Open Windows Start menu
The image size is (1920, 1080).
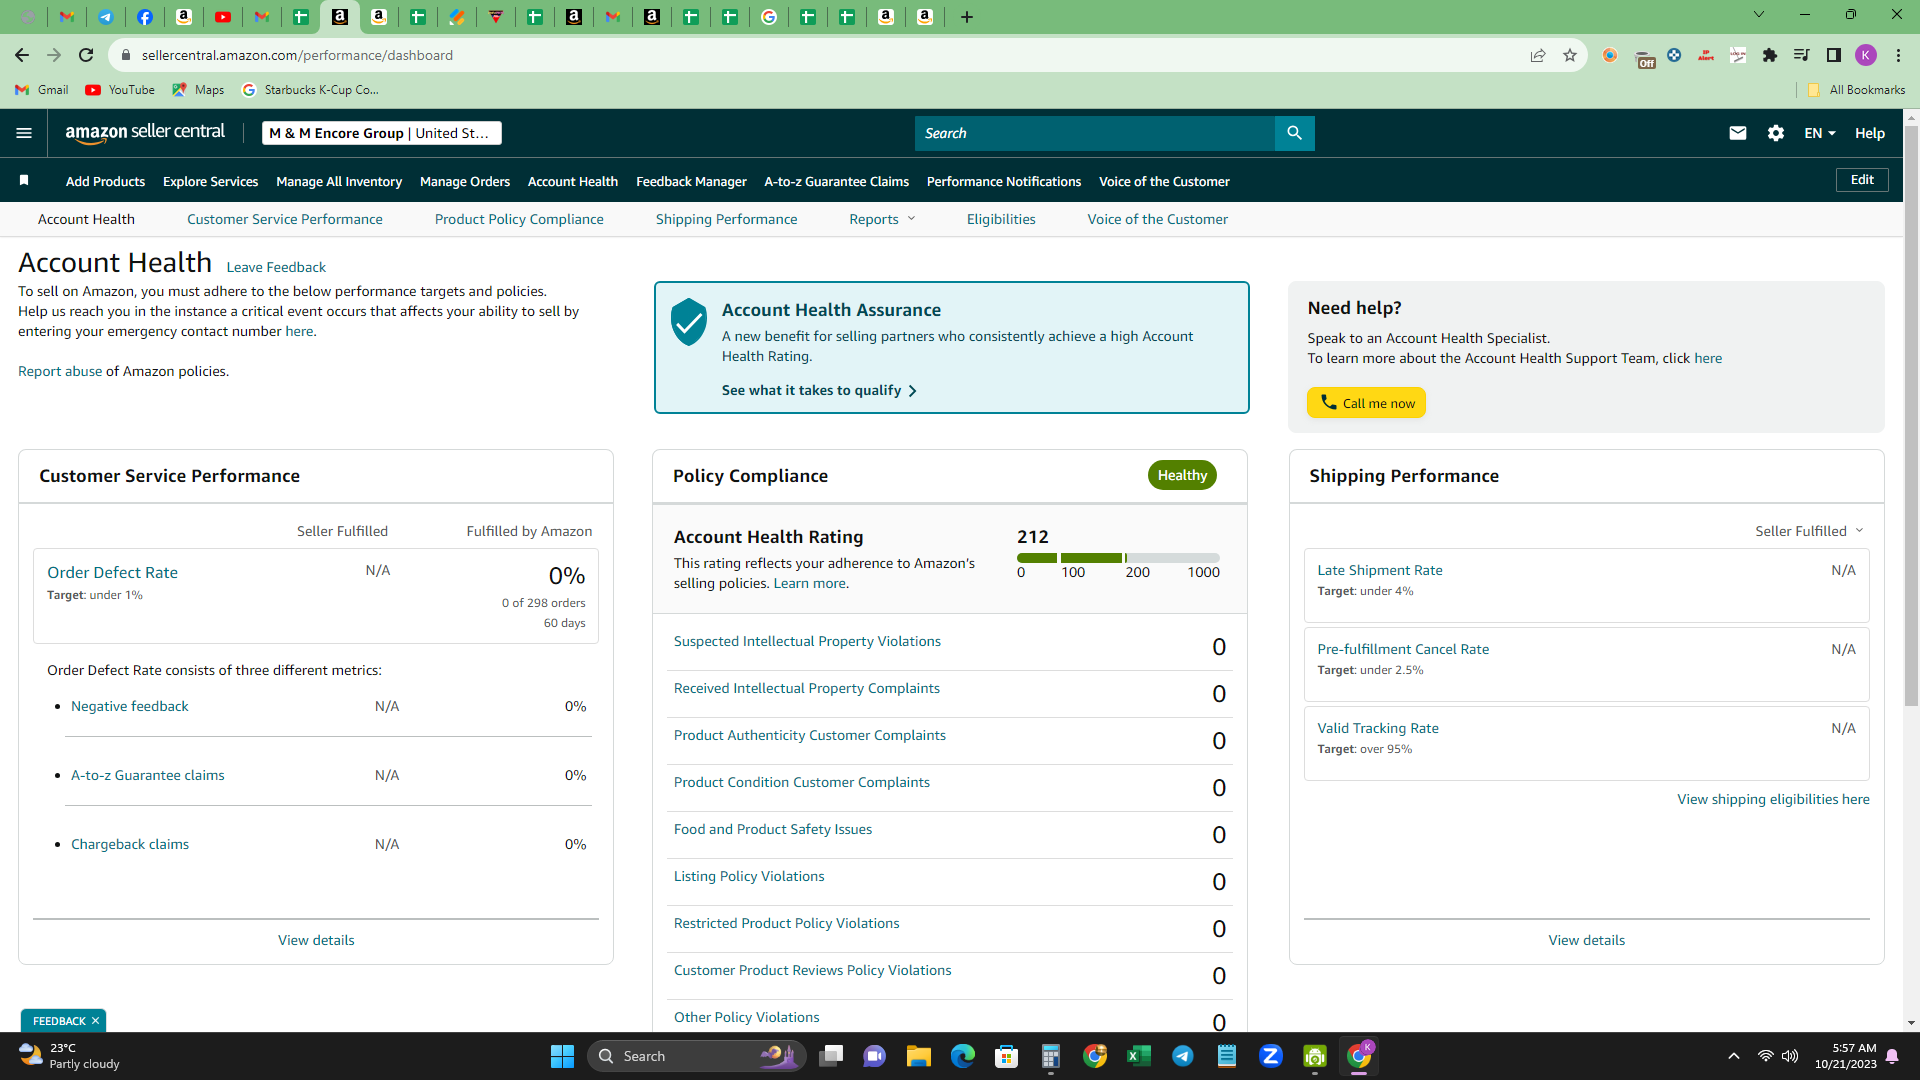562,1056
